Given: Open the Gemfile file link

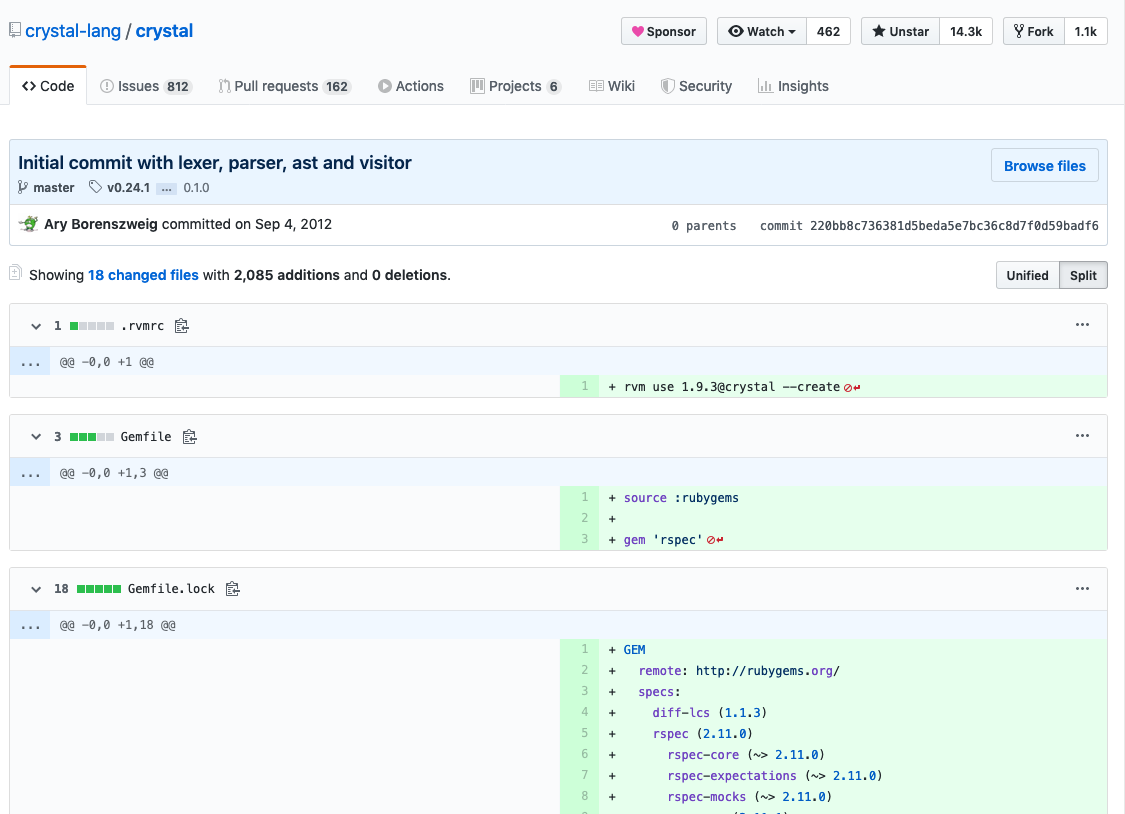Looking at the screenshot, I should coord(146,437).
